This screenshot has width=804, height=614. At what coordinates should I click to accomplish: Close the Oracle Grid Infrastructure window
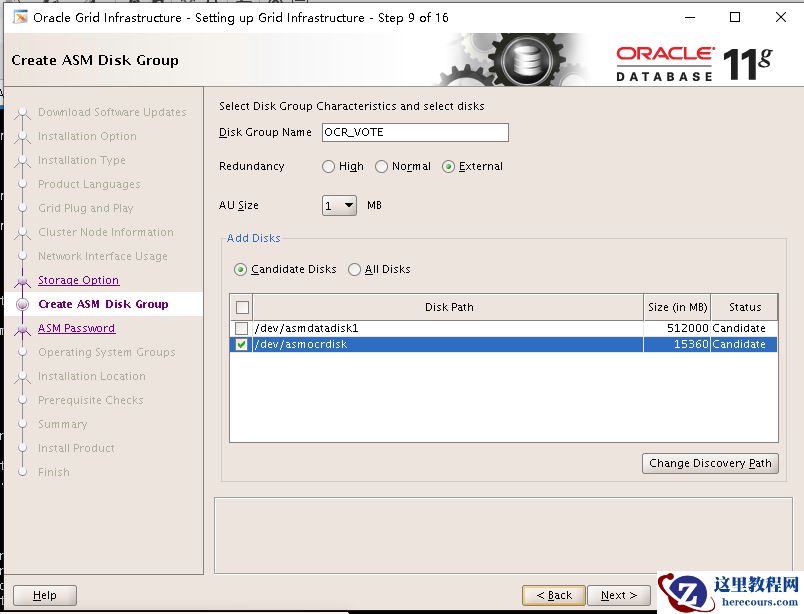click(x=780, y=17)
